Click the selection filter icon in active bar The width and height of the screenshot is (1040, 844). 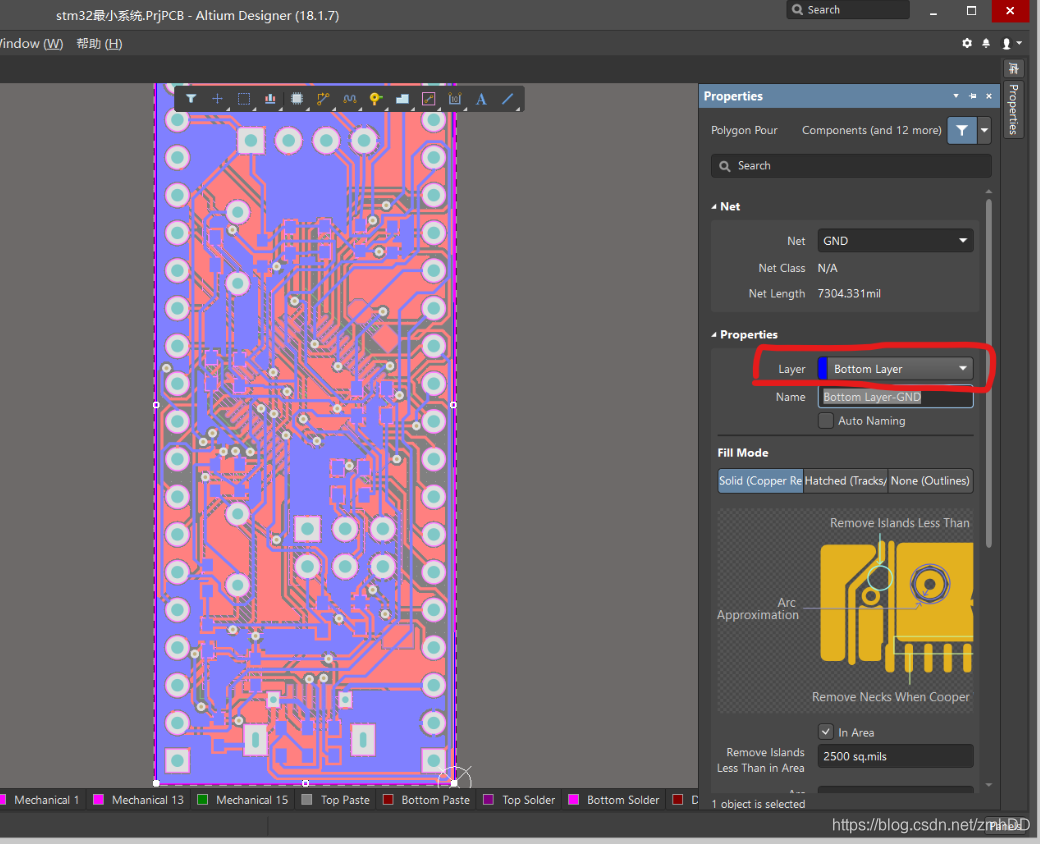coord(191,99)
